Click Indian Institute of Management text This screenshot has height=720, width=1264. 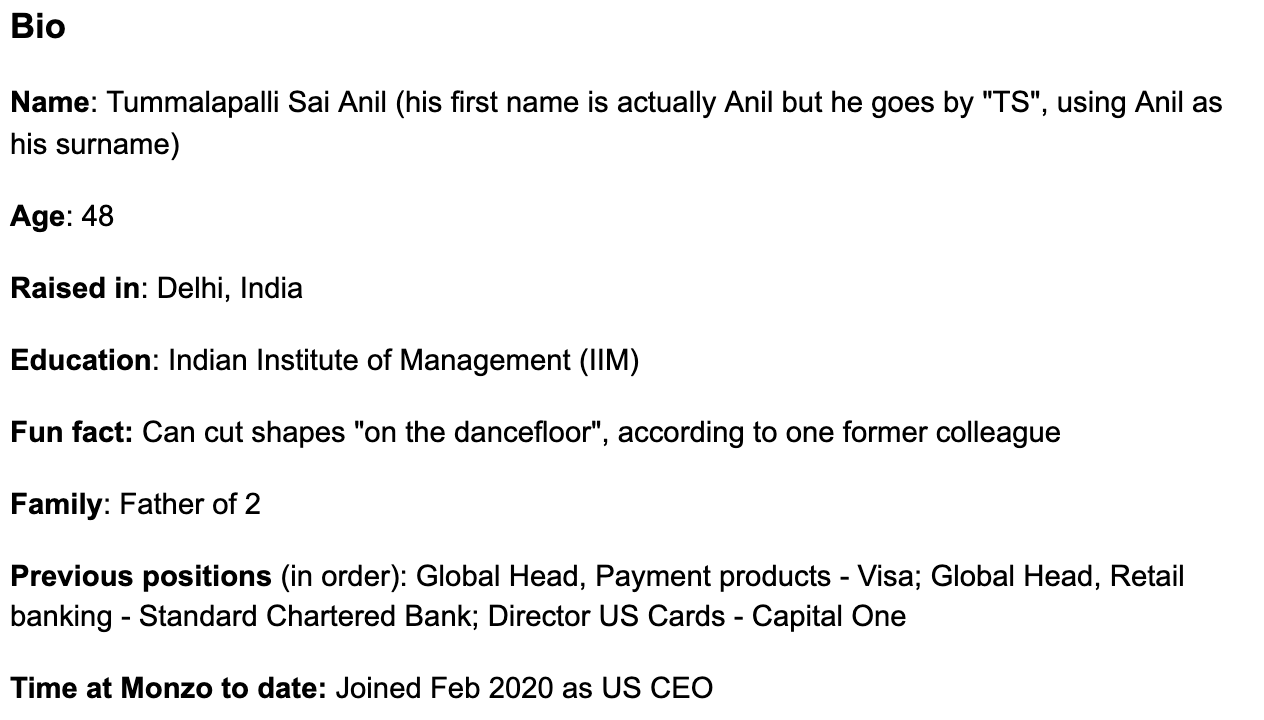pyautogui.click(x=369, y=360)
